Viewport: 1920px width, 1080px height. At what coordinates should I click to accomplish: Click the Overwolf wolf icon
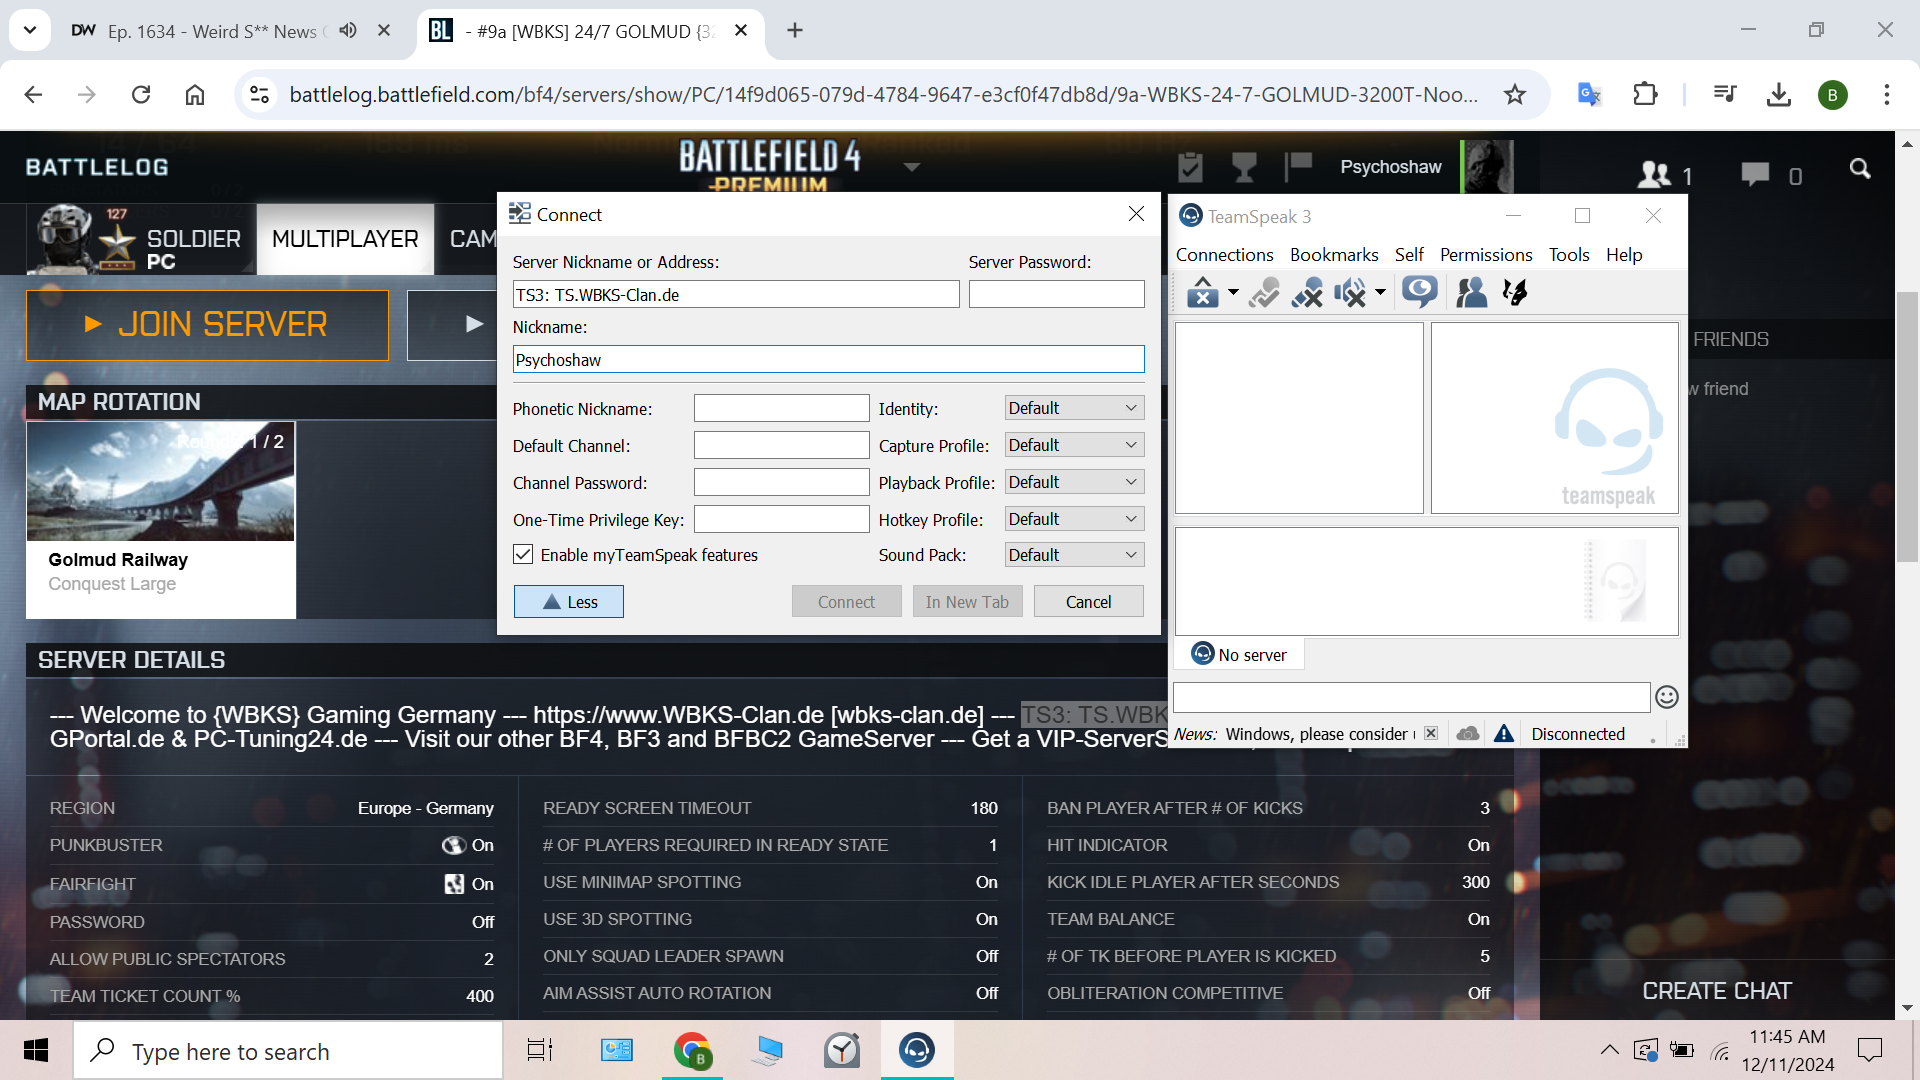coord(1515,293)
